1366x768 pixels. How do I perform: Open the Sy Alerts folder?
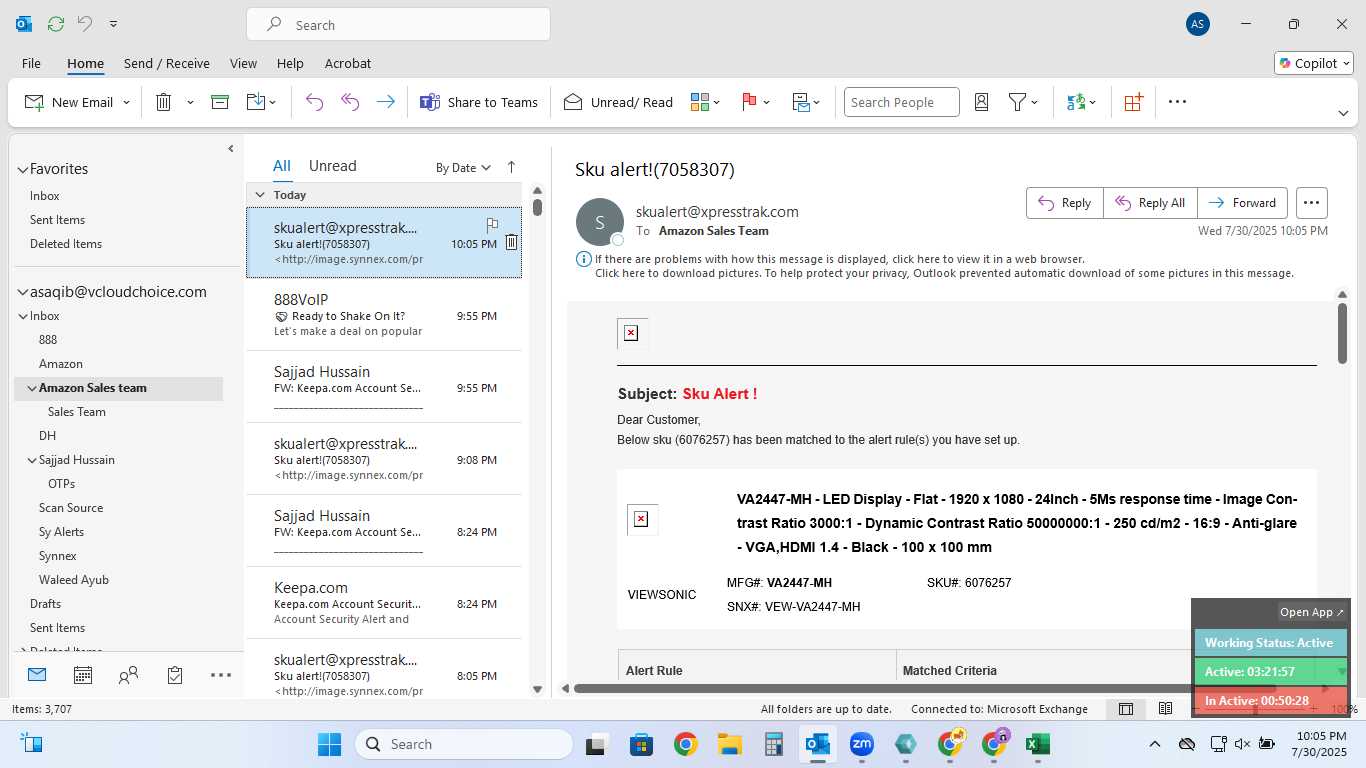tap(61, 532)
